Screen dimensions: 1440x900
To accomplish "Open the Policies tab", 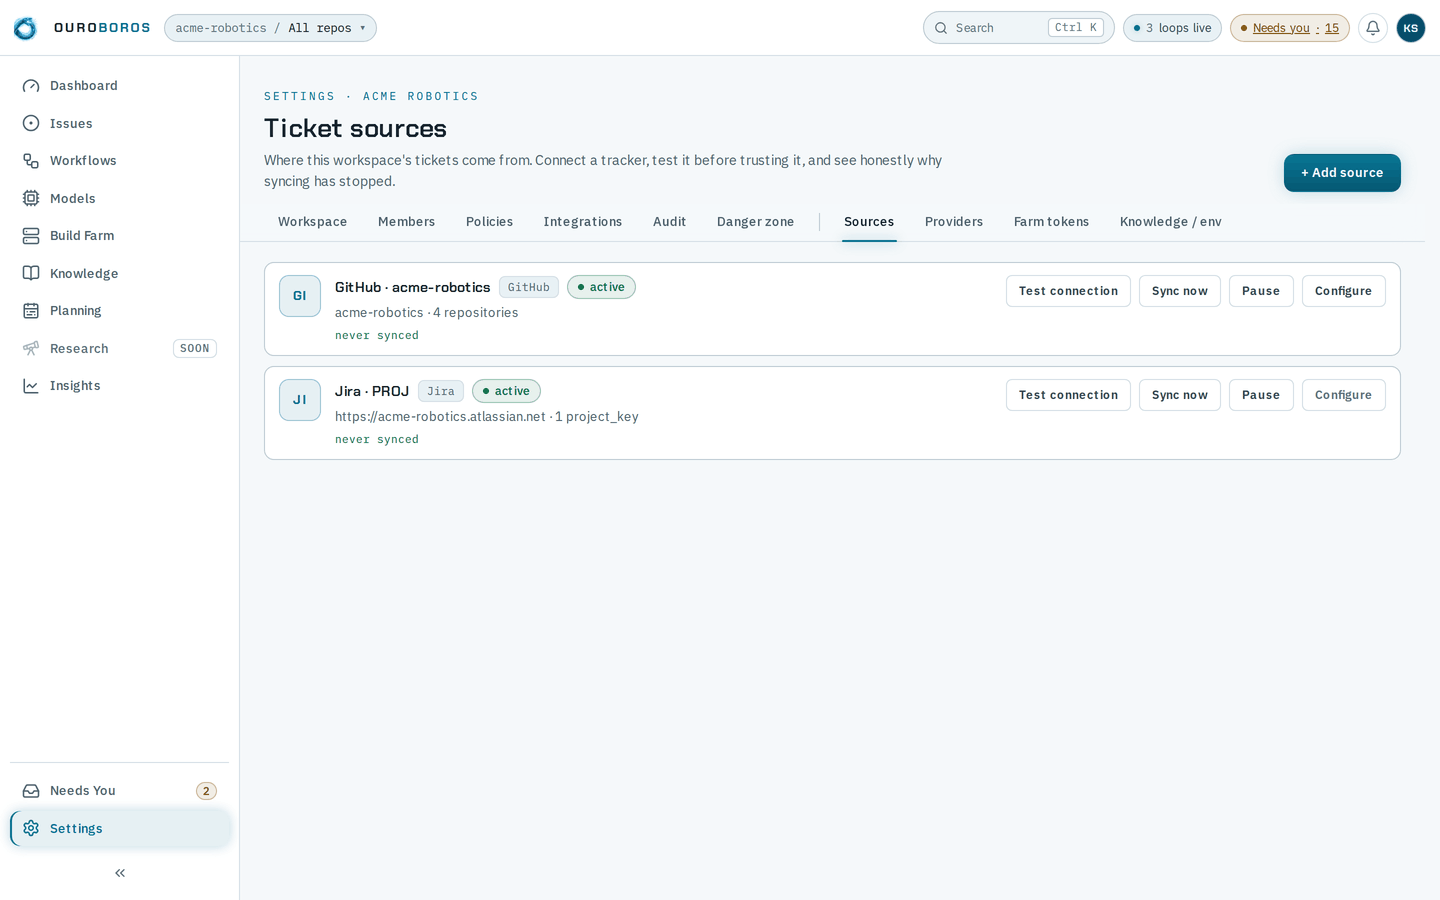I will (x=489, y=222).
